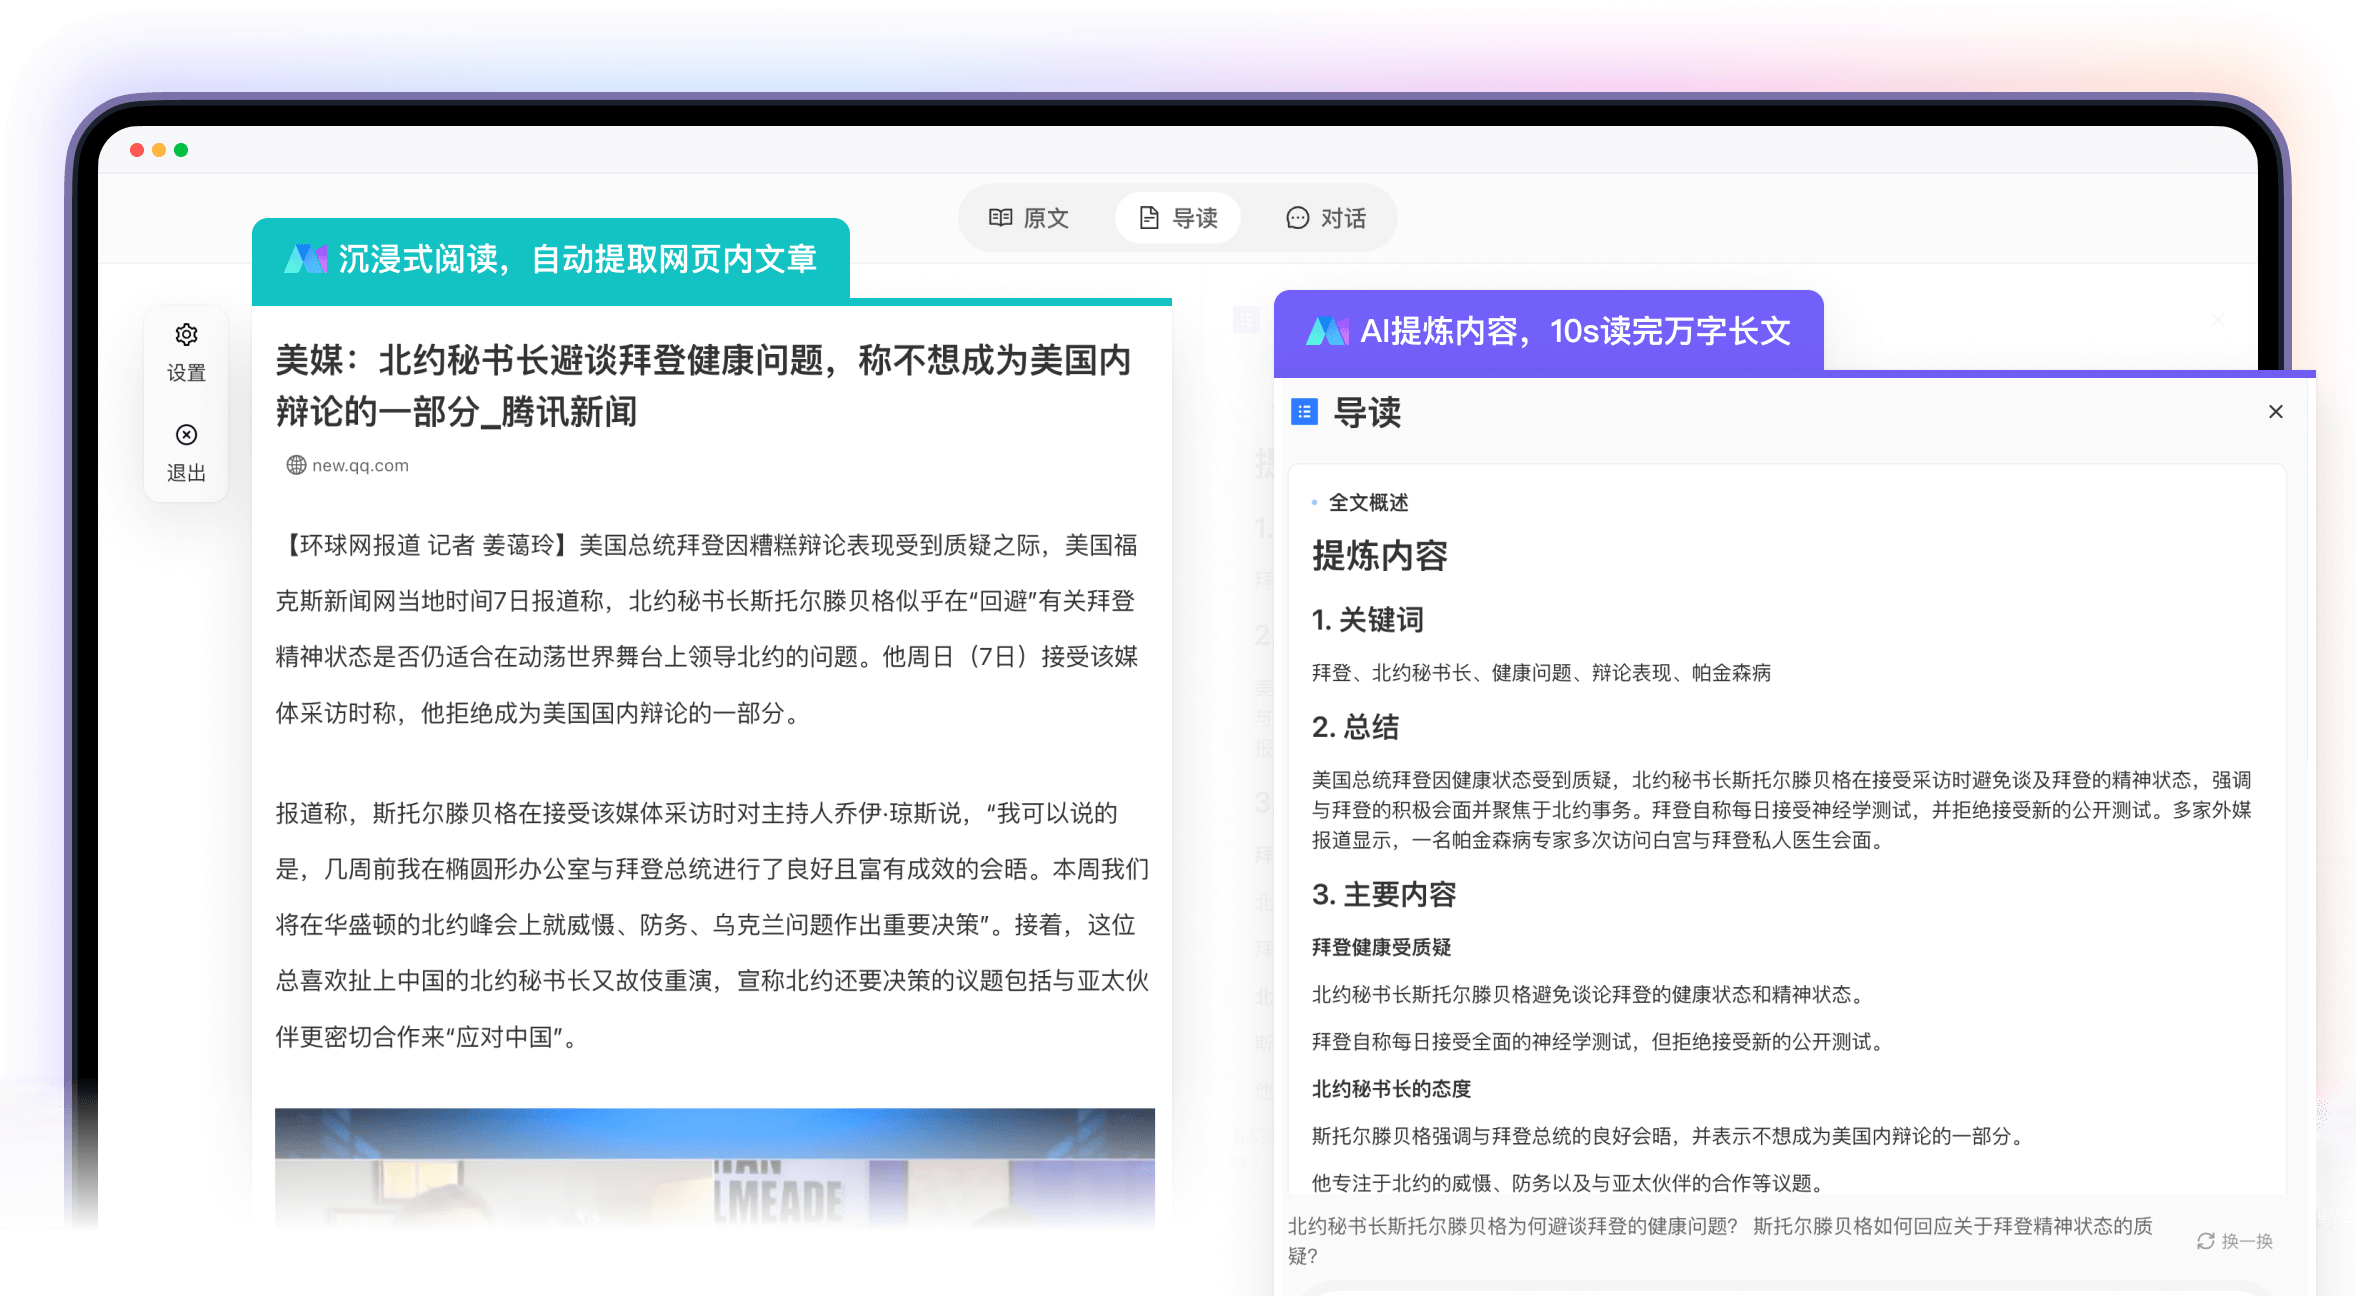Click the logo icon on the teal 沉浸式阅读 badge

point(310,259)
